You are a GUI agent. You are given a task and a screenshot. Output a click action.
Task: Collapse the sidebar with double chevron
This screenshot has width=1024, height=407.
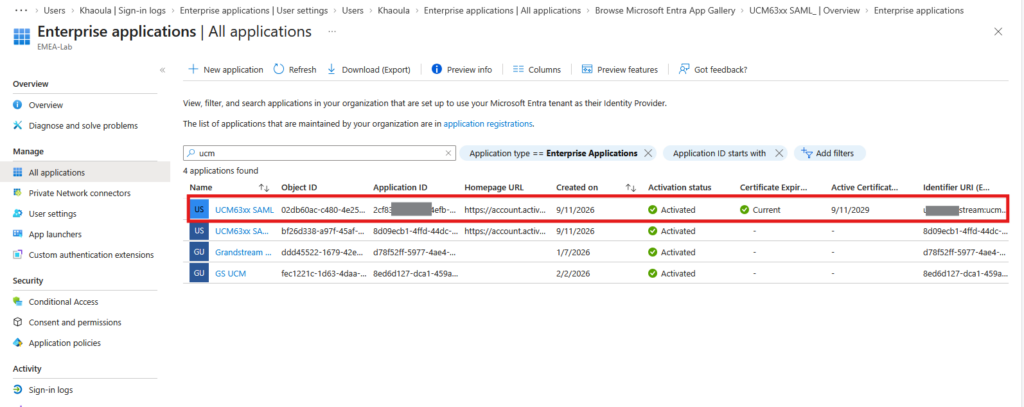click(163, 70)
